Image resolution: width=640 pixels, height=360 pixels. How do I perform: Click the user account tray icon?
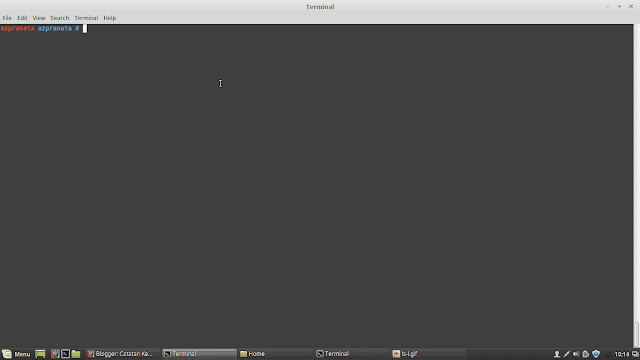[557, 354]
